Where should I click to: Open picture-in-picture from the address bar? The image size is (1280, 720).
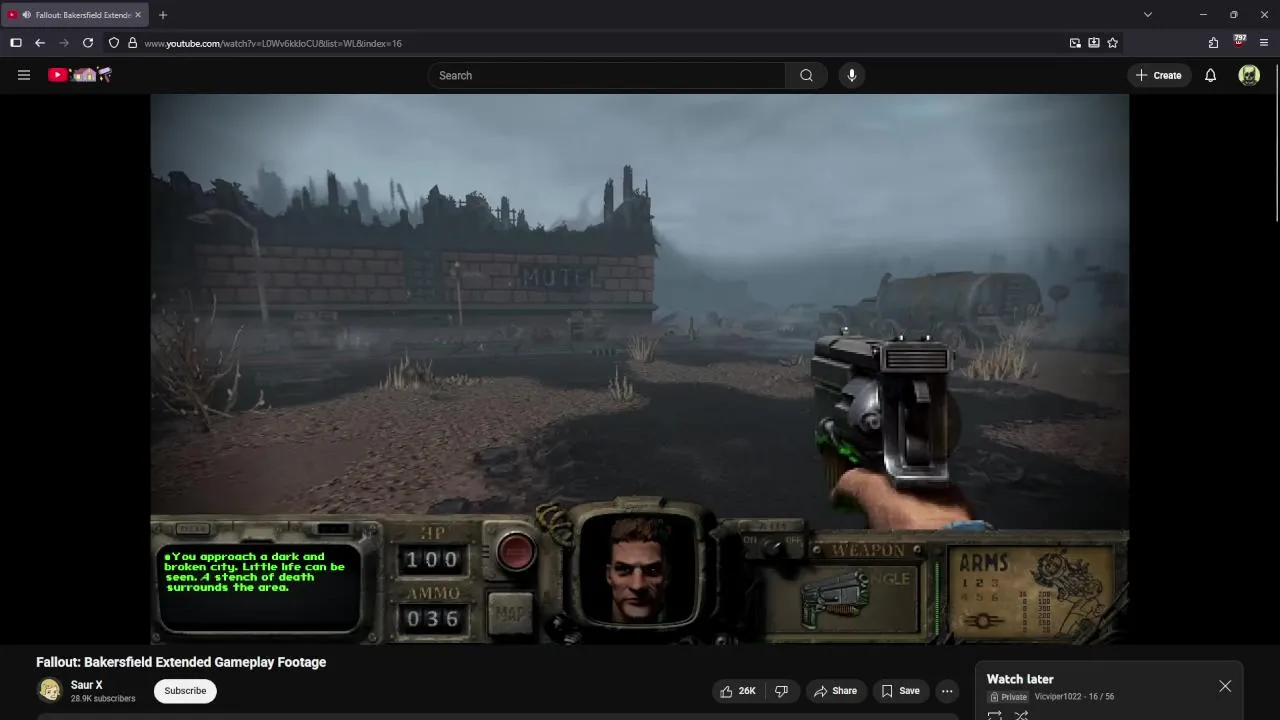(1075, 43)
